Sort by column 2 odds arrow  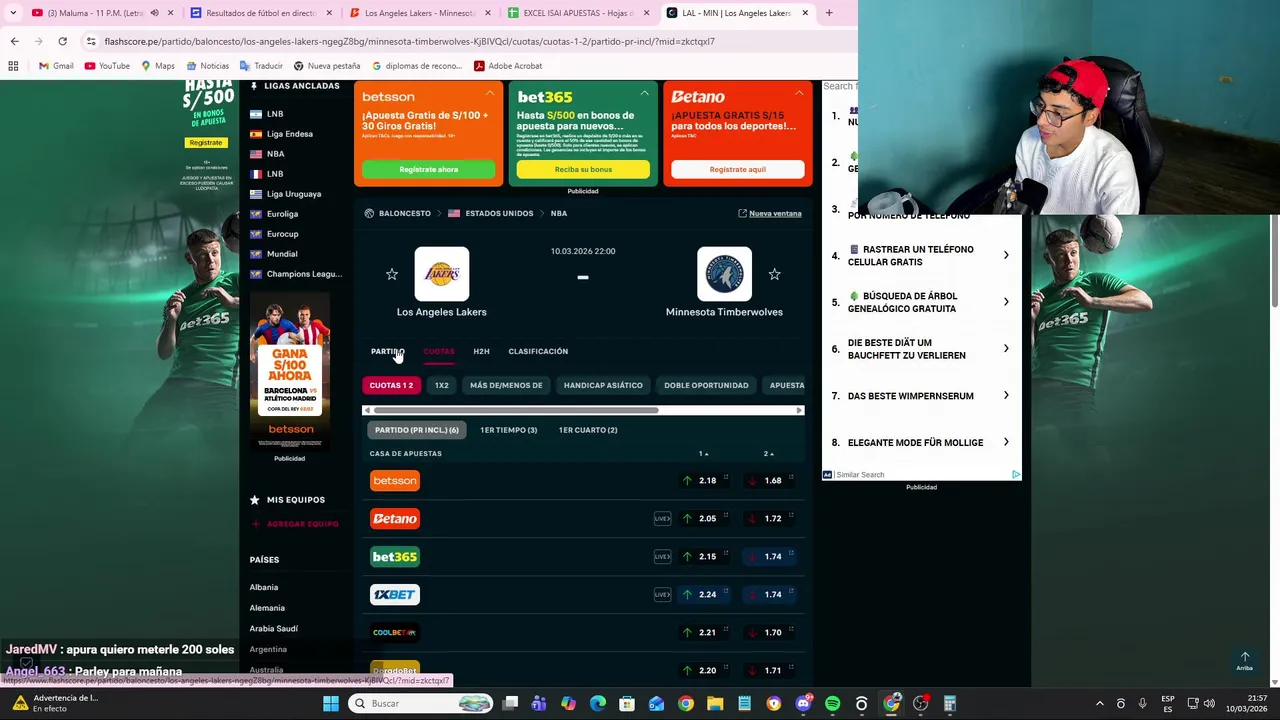(x=768, y=454)
